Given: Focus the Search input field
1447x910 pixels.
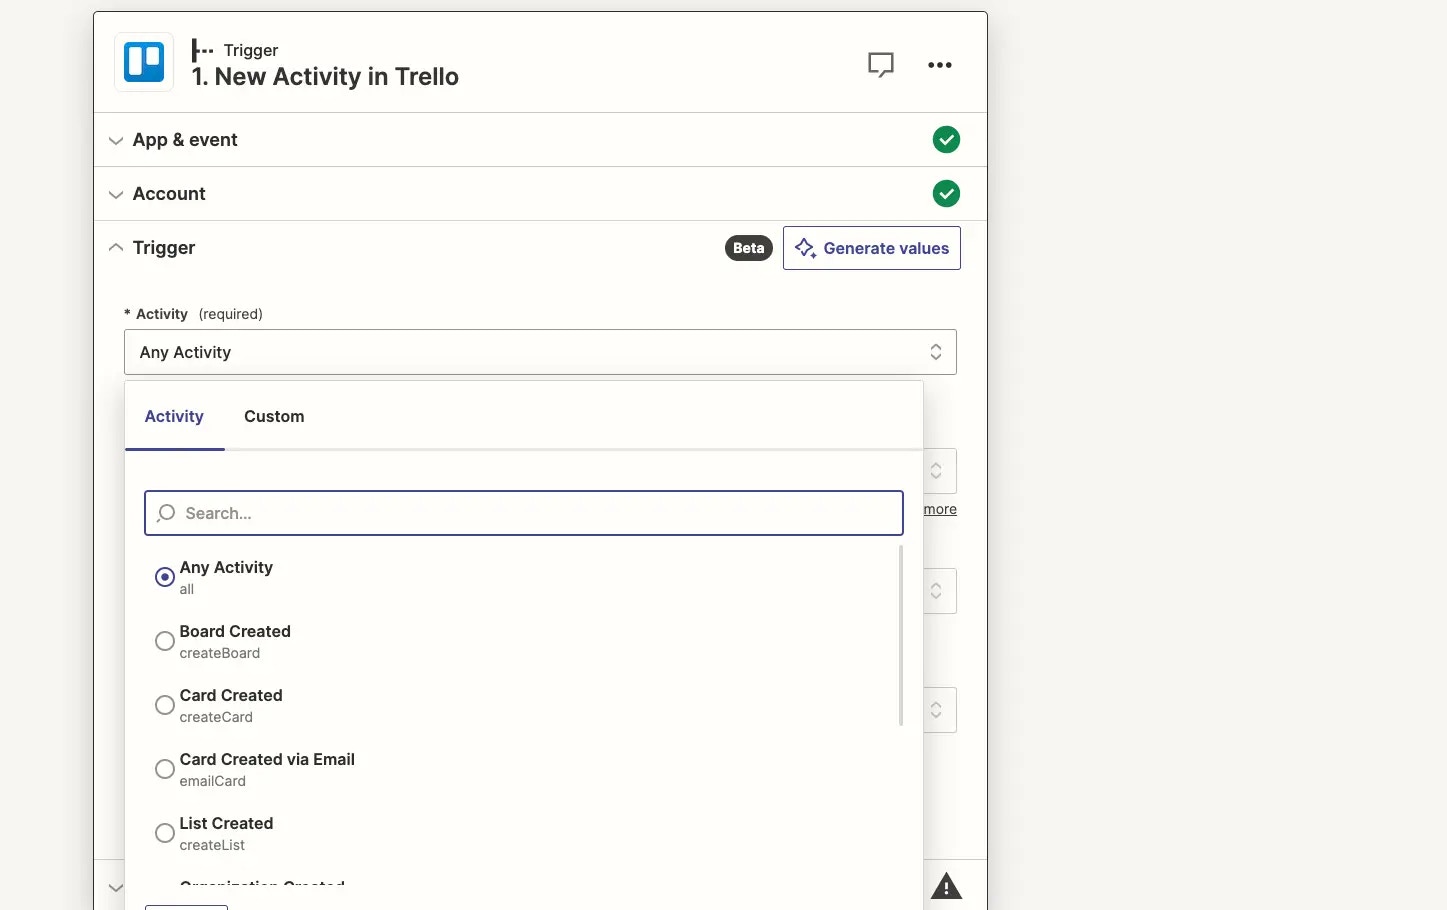Looking at the screenshot, I should [524, 513].
